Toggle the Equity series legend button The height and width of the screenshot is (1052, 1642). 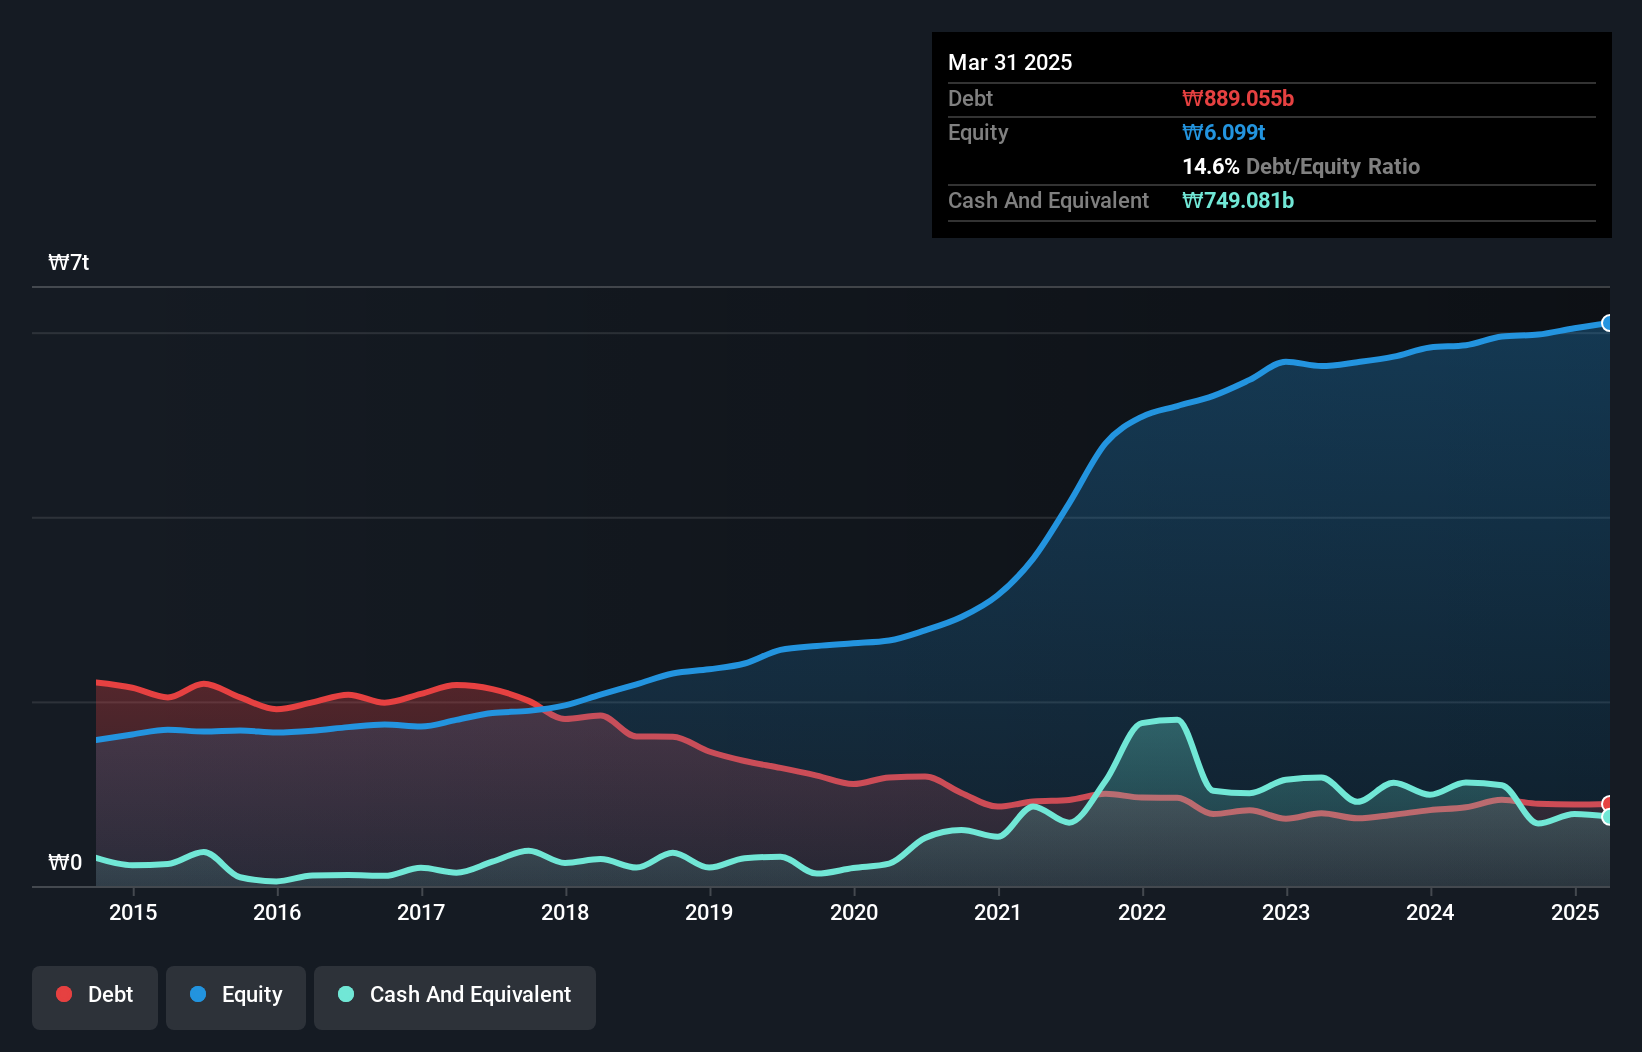pos(236,996)
